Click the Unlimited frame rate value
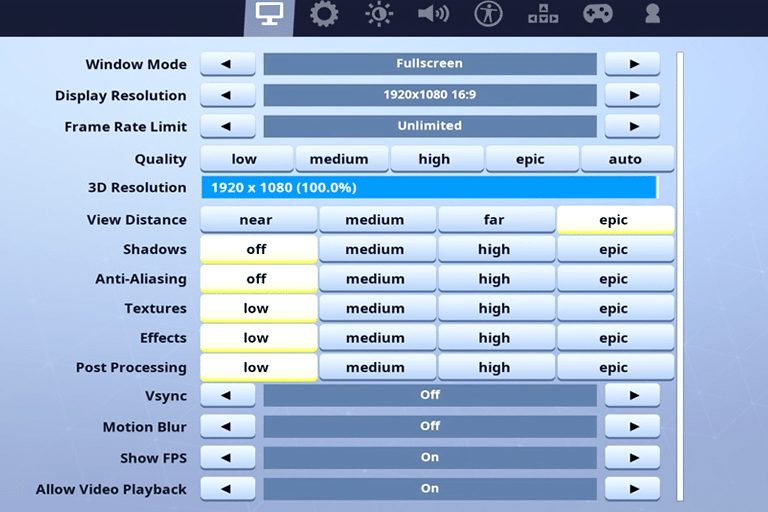Screen dimensions: 768x512 pos(430,126)
